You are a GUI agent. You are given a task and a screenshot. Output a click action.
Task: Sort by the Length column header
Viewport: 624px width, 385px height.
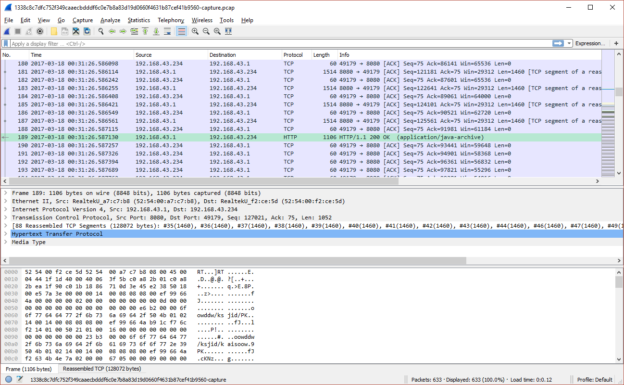click(324, 55)
